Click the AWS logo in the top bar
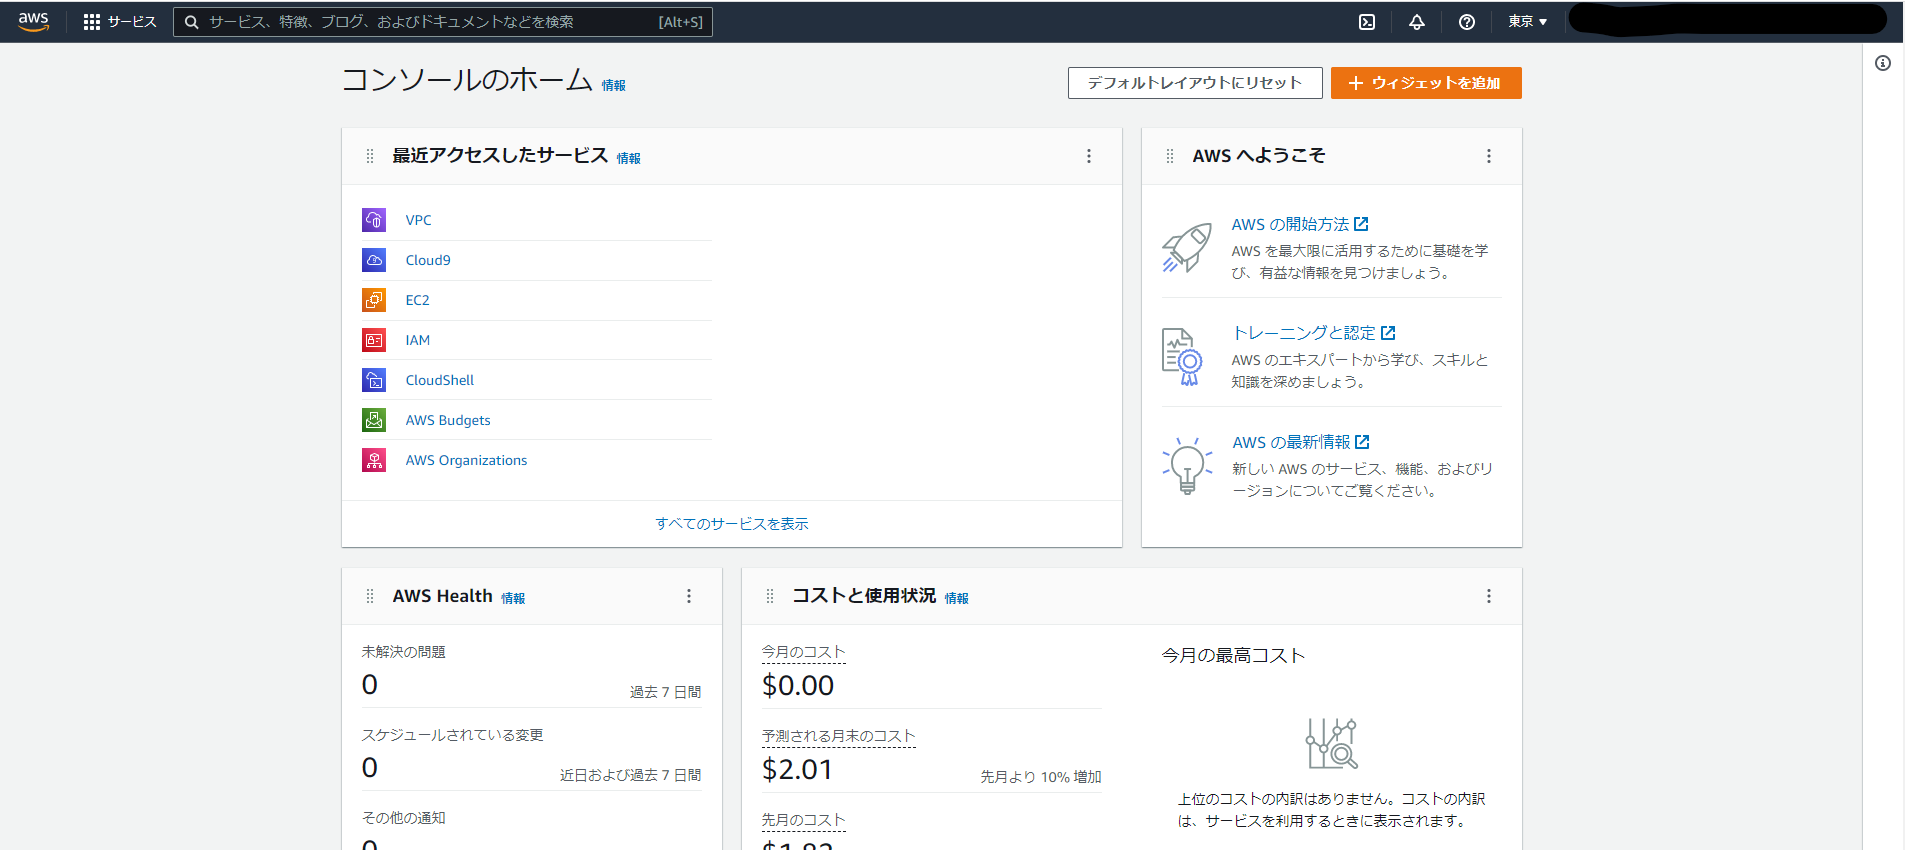The width and height of the screenshot is (1905, 850). click(x=33, y=21)
